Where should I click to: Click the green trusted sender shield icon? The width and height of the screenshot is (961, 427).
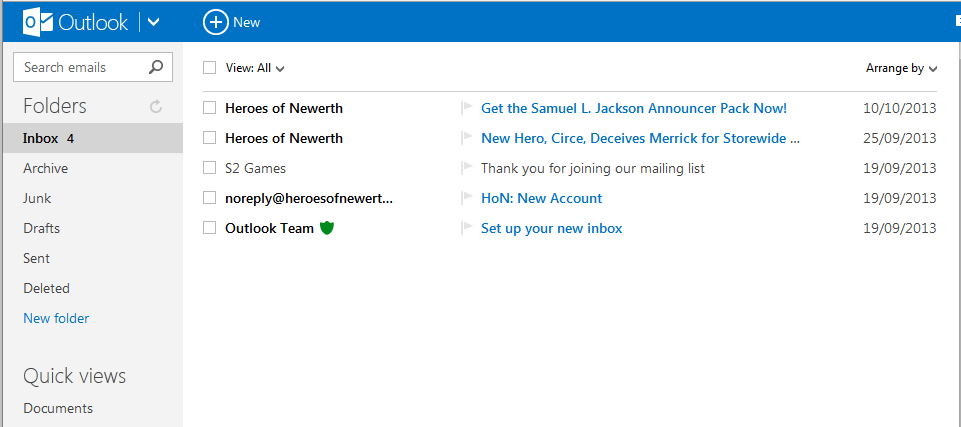327,229
